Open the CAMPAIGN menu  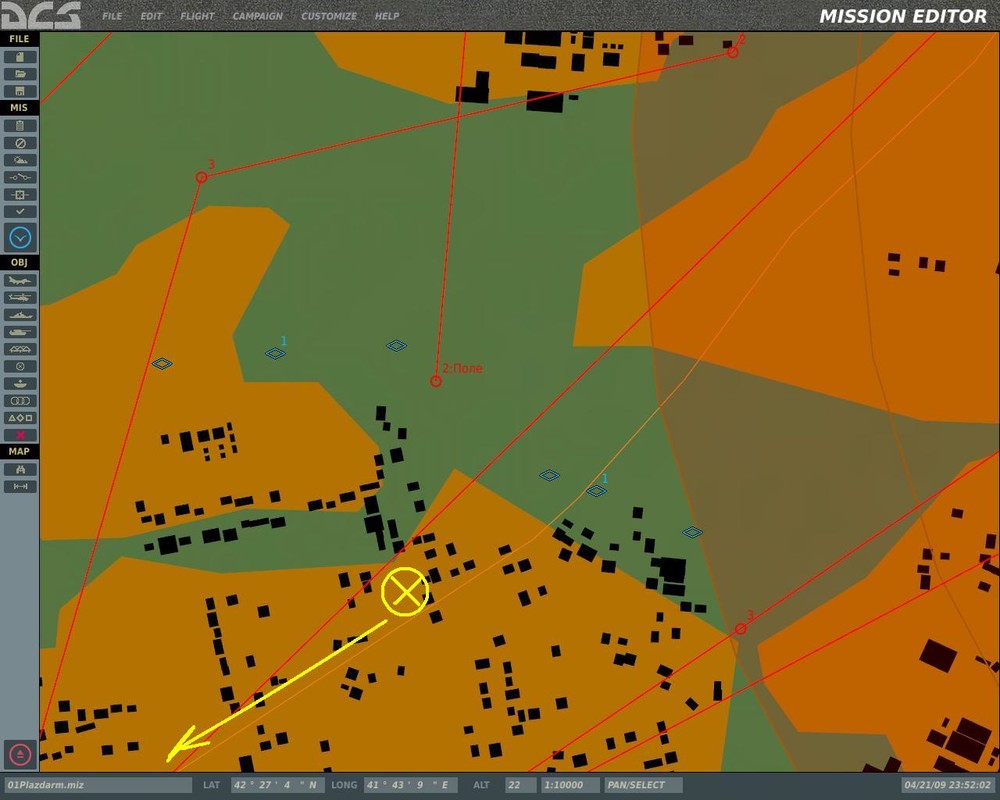pos(257,16)
